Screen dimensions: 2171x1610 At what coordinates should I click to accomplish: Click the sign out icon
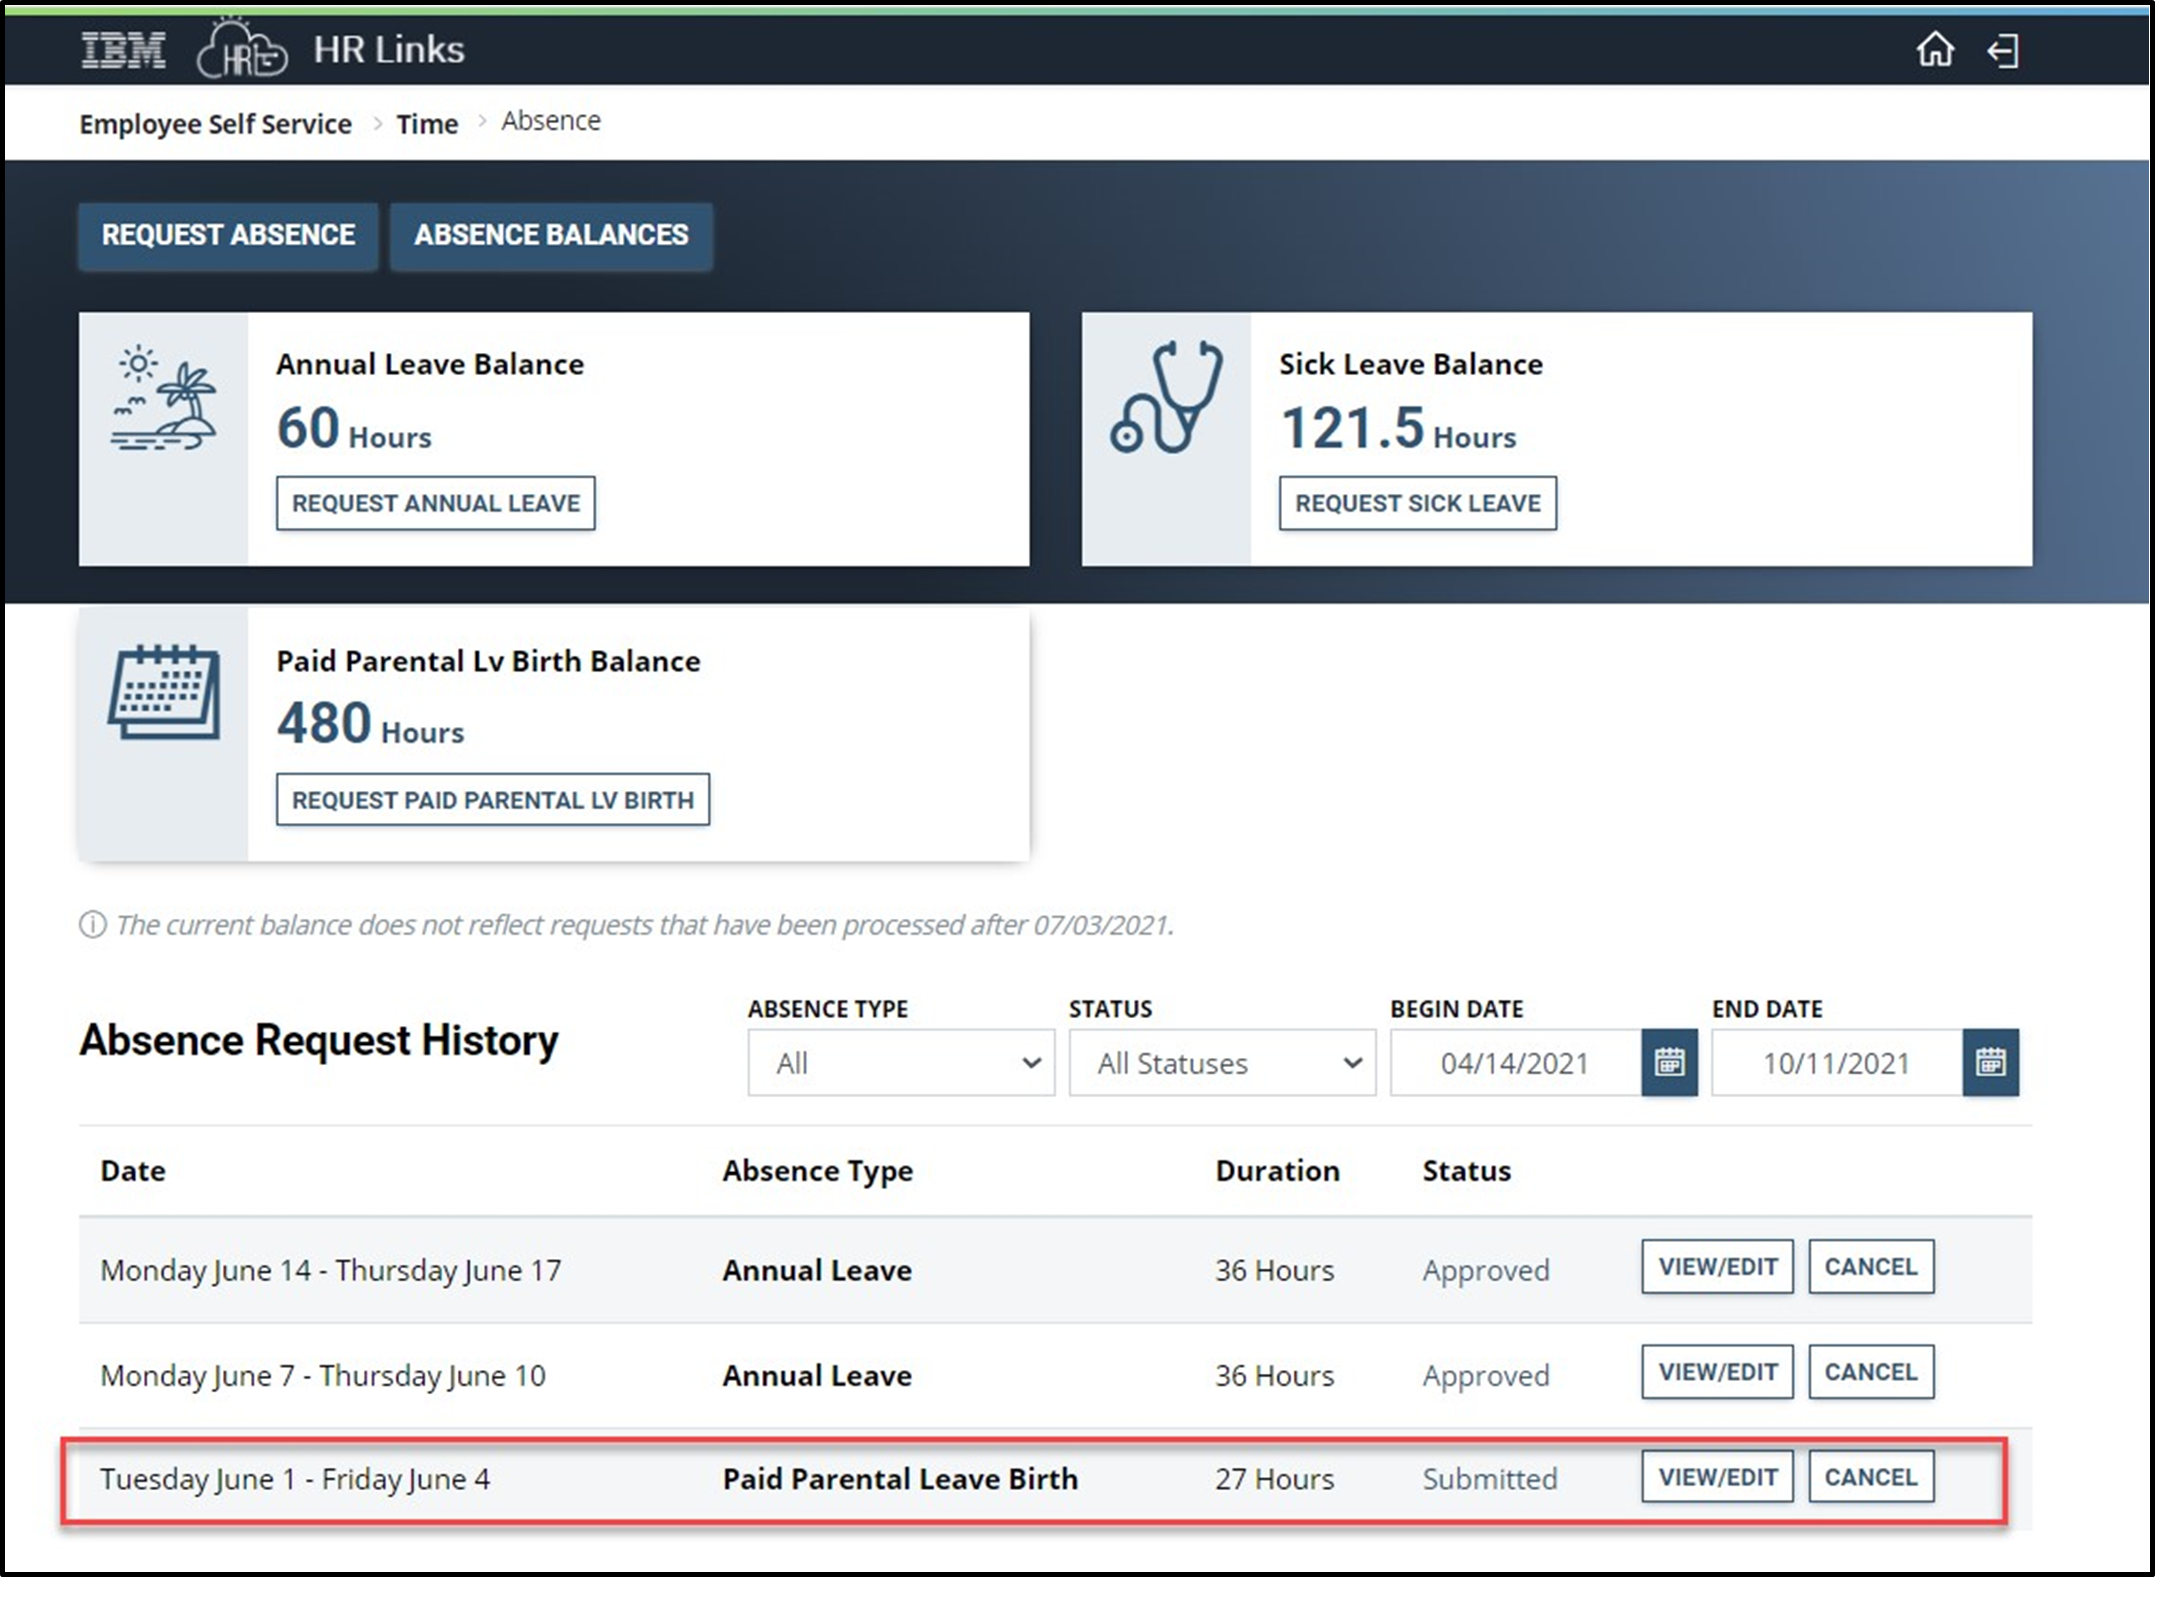coord(2003,50)
